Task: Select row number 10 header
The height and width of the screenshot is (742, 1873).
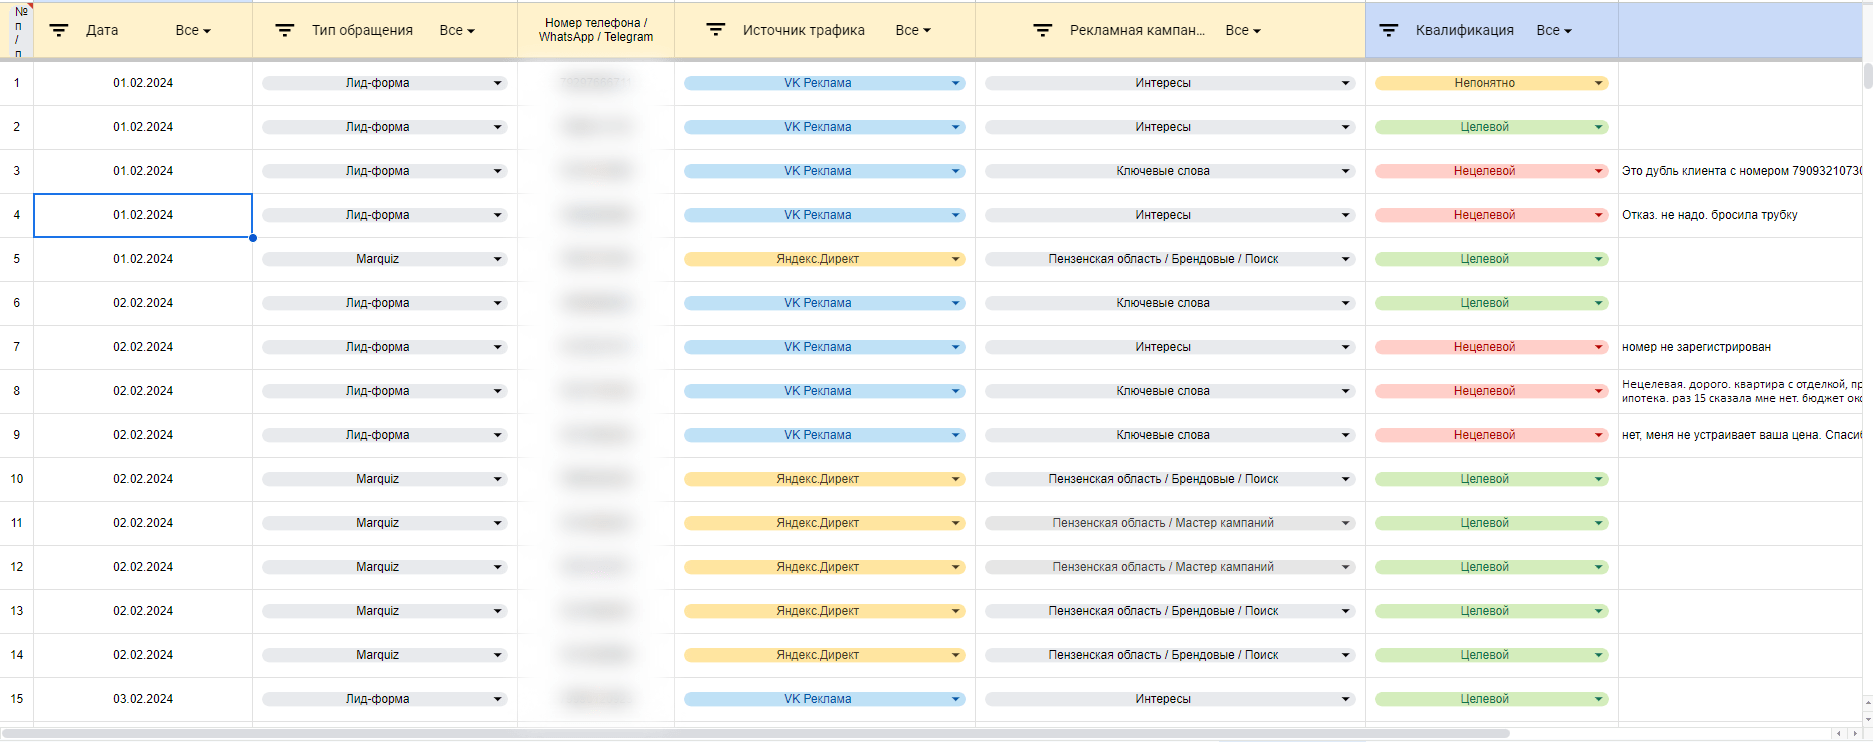Action: tap(17, 479)
